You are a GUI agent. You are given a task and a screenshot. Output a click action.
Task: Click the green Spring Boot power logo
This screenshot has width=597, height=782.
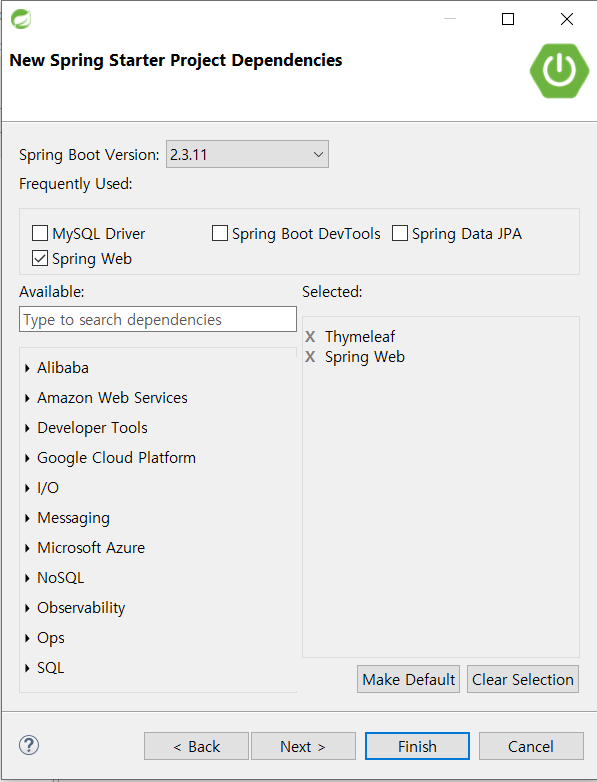coord(559,71)
